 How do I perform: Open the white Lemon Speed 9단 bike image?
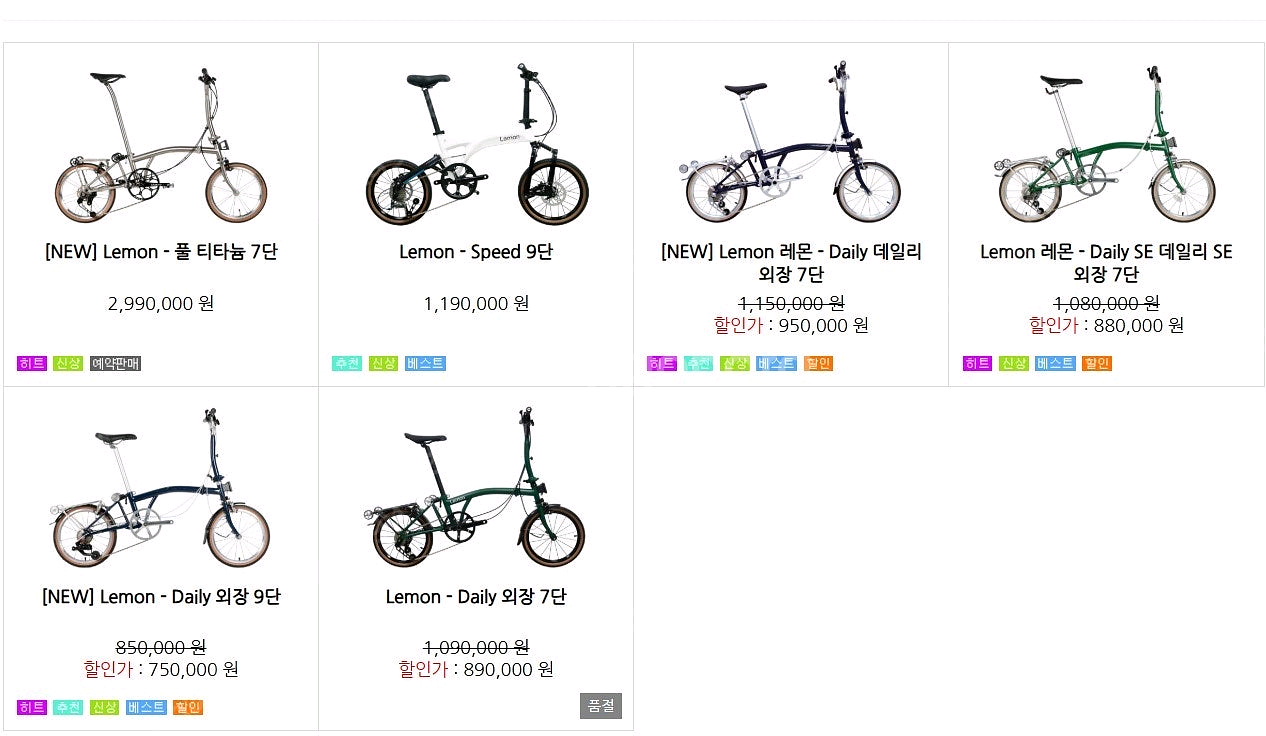pos(476,146)
